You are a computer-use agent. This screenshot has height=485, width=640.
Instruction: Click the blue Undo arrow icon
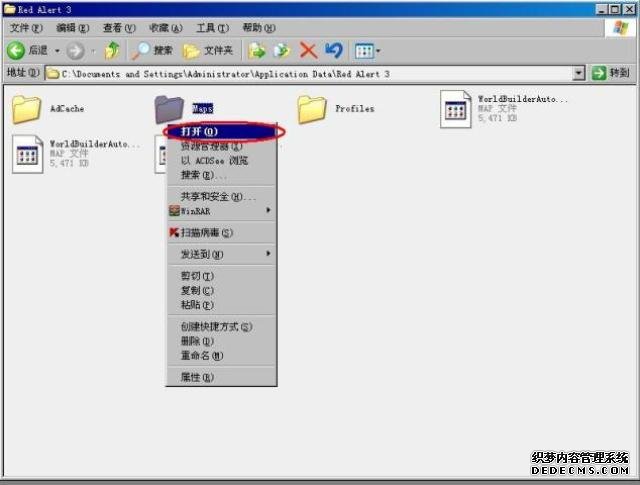(334, 51)
